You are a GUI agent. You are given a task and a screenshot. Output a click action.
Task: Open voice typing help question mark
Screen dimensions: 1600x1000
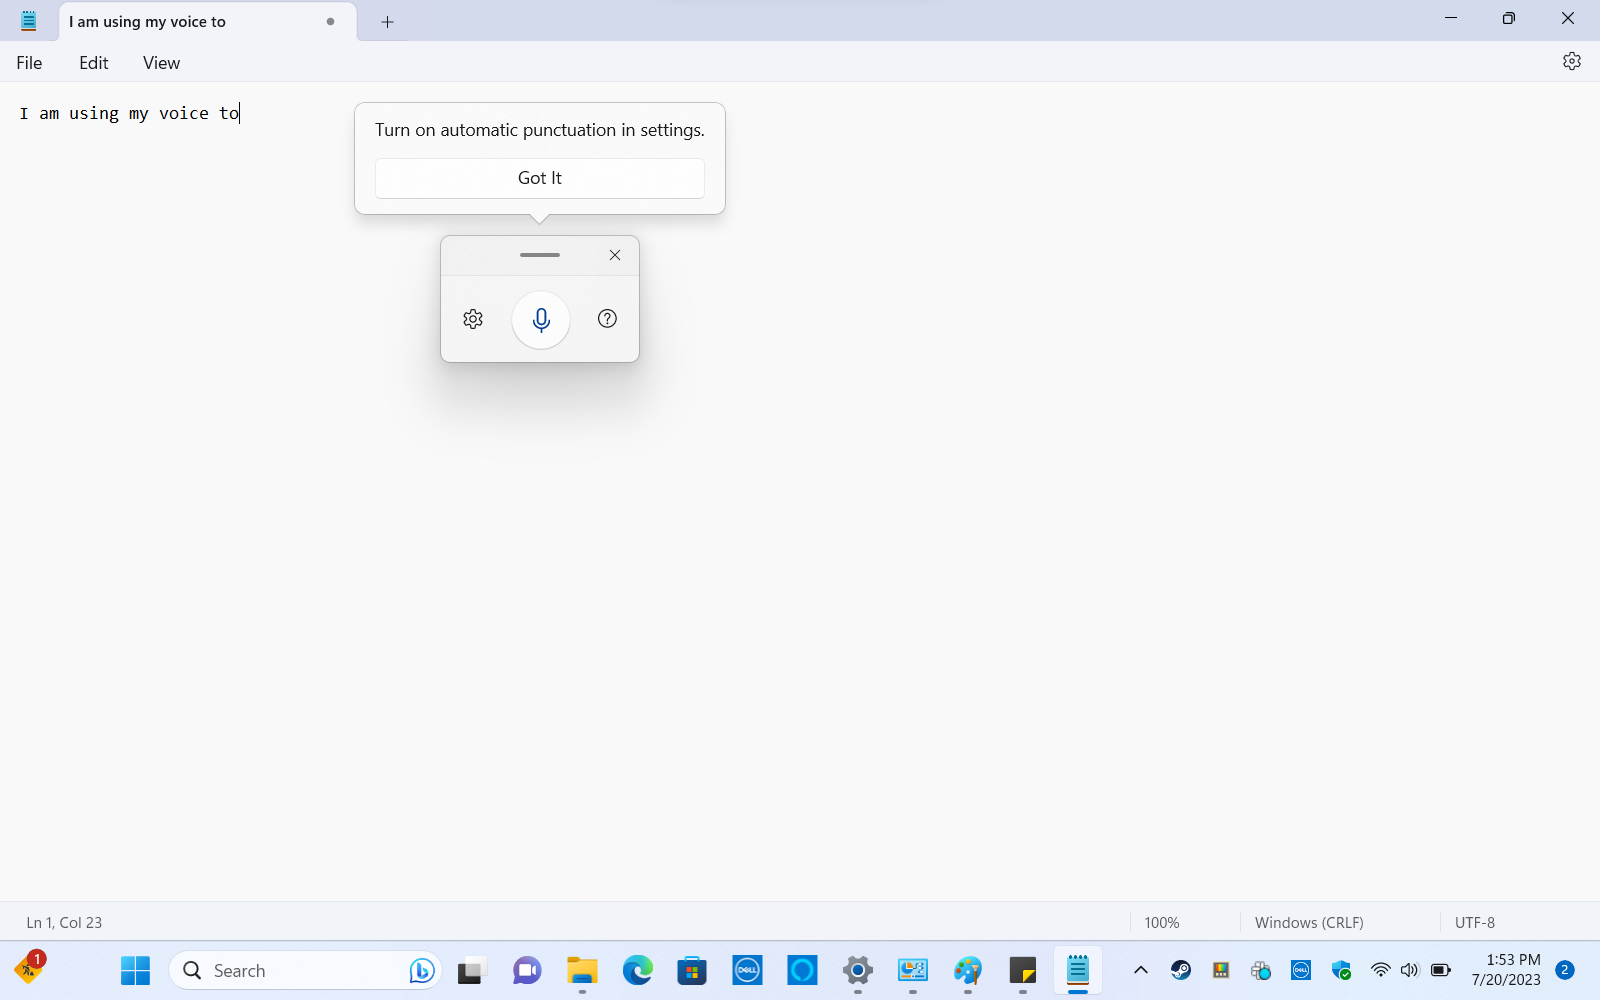click(x=607, y=319)
